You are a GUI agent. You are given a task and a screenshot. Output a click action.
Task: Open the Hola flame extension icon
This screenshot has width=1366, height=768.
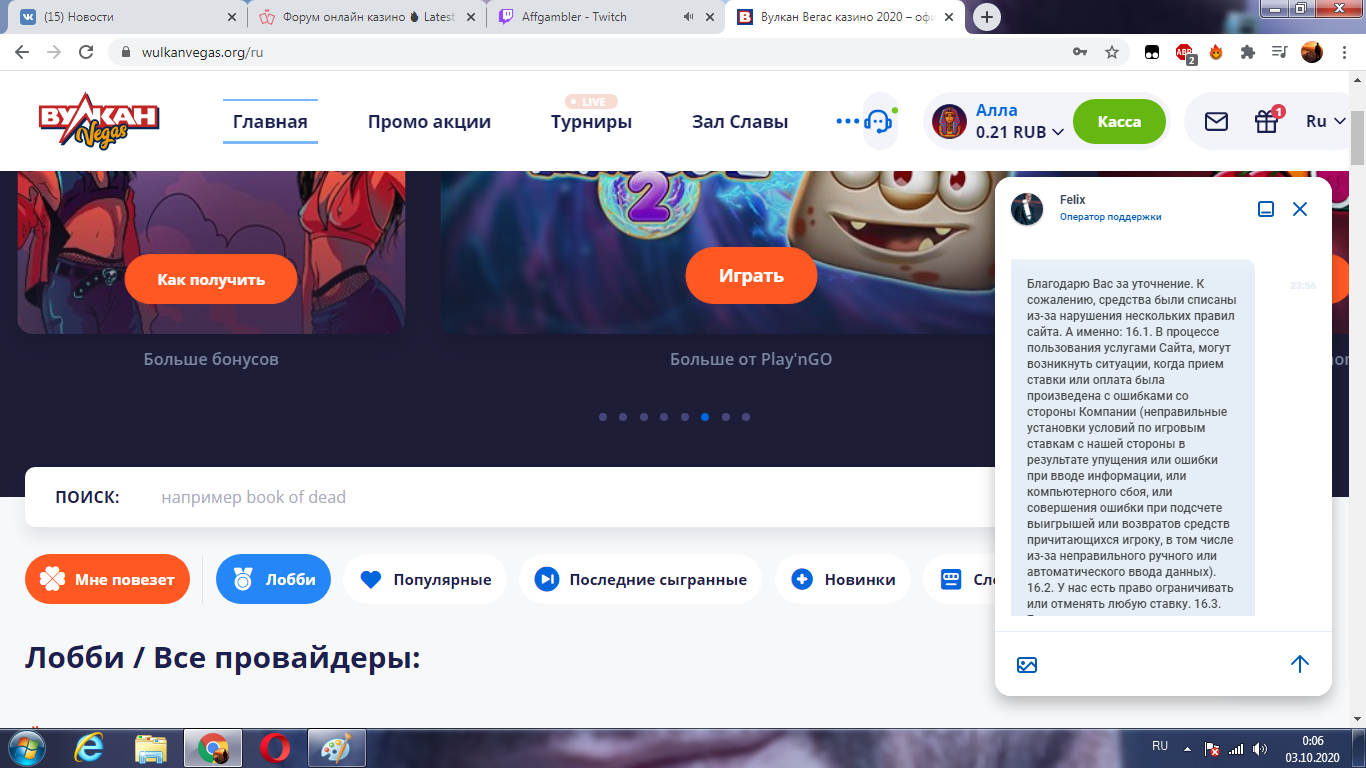click(1216, 52)
